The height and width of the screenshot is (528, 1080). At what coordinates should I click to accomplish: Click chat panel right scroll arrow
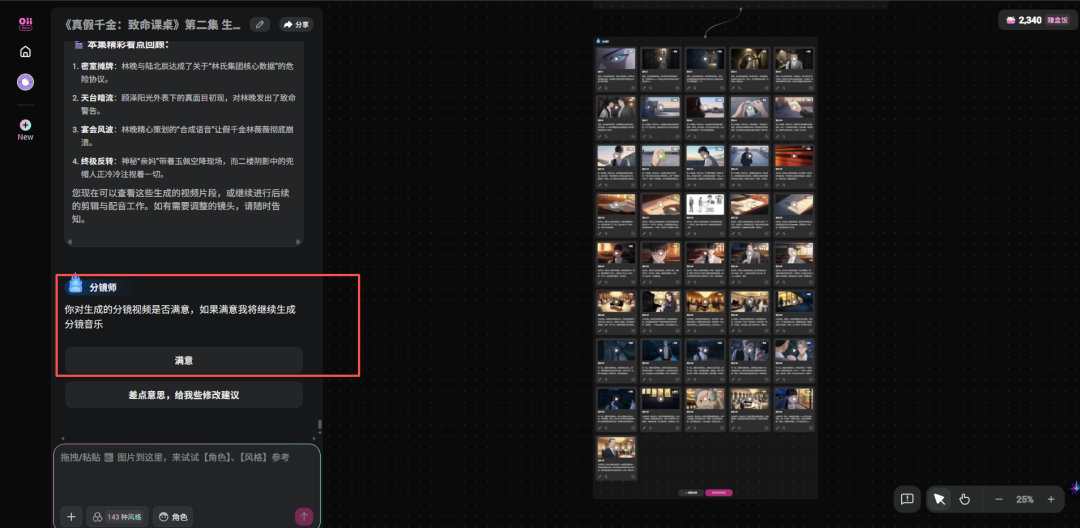click(x=313, y=439)
